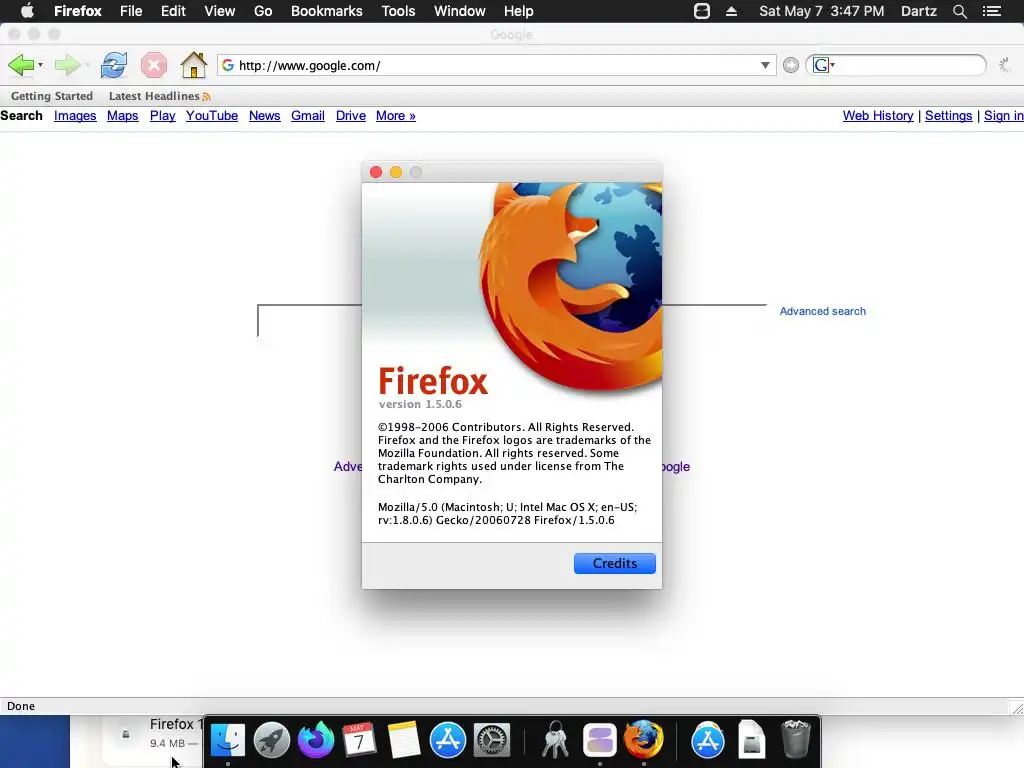Click the Dartz user name menu
This screenshot has height=768, width=1024.
919,11
